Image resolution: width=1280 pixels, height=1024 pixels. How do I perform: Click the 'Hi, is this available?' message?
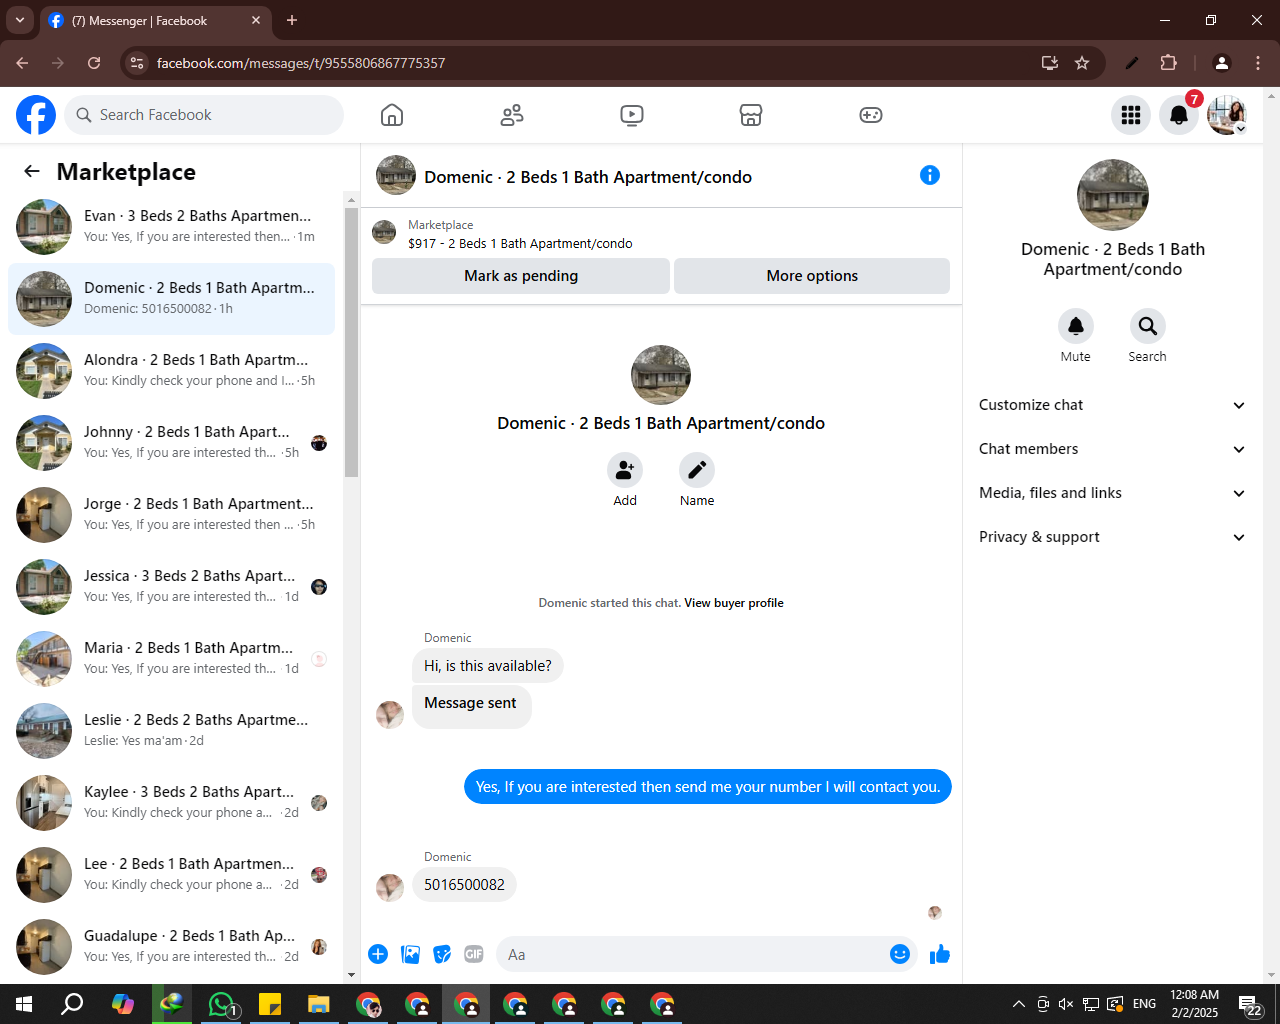488,666
